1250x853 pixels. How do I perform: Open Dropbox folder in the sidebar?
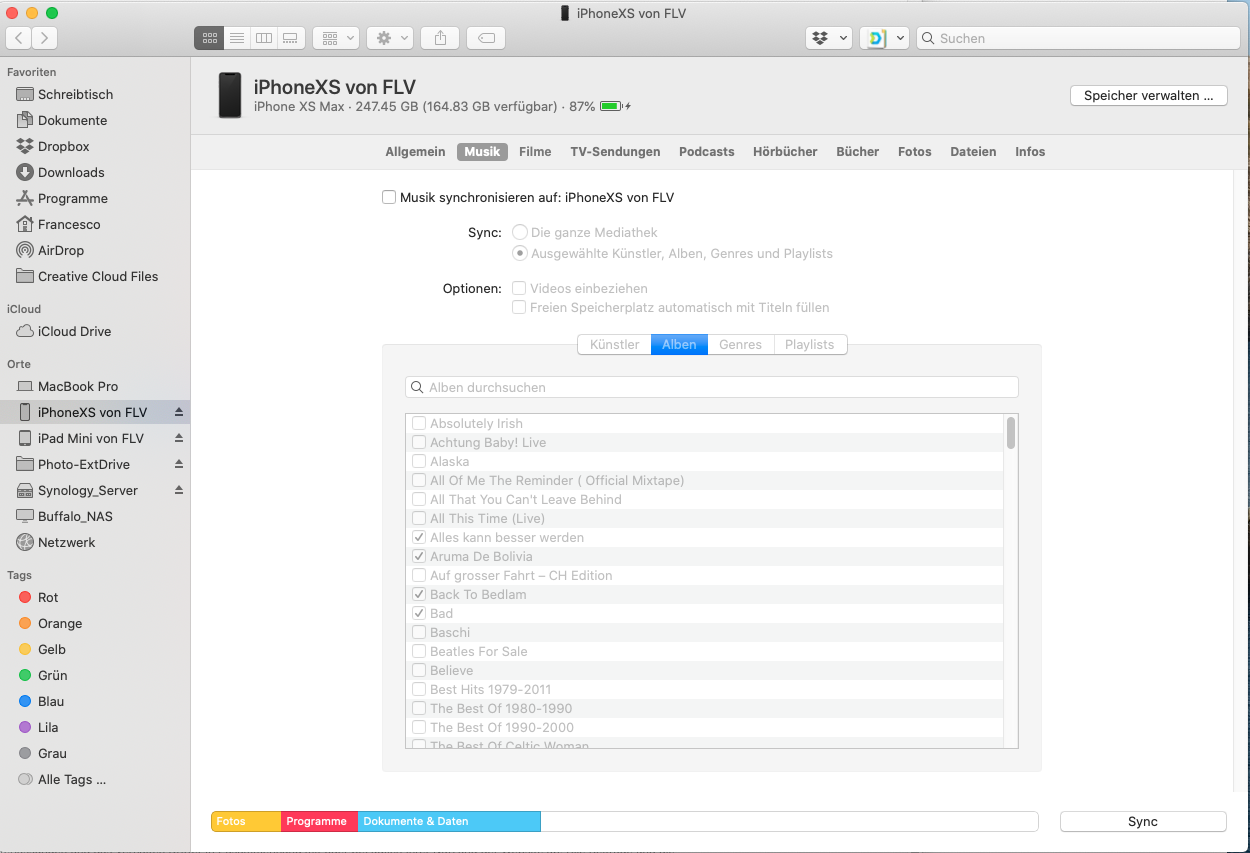coord(64,146)
